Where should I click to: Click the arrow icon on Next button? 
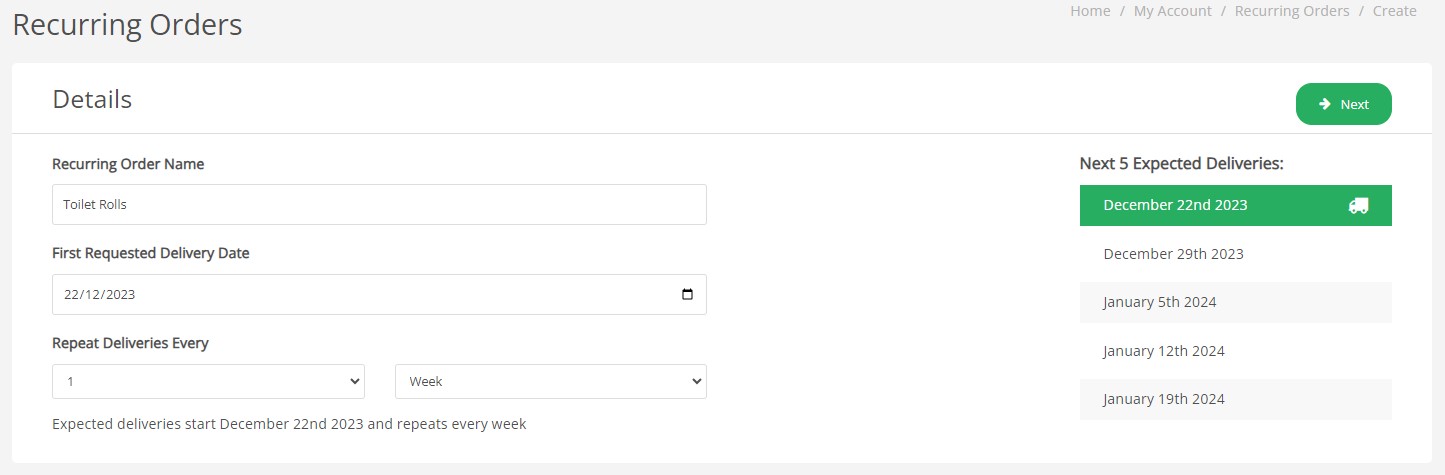tap(1325, 104)
